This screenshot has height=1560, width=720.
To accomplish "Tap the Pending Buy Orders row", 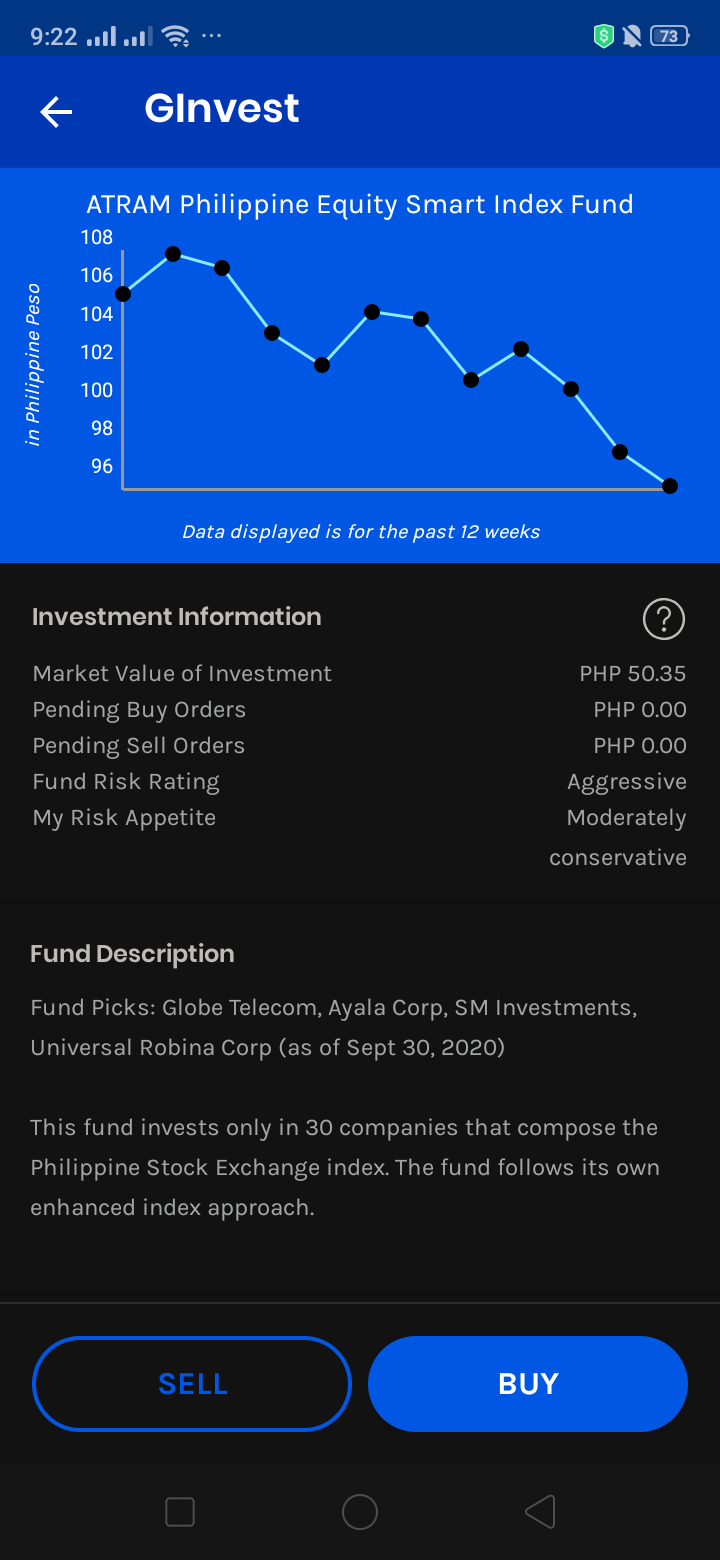I will 360,710.
